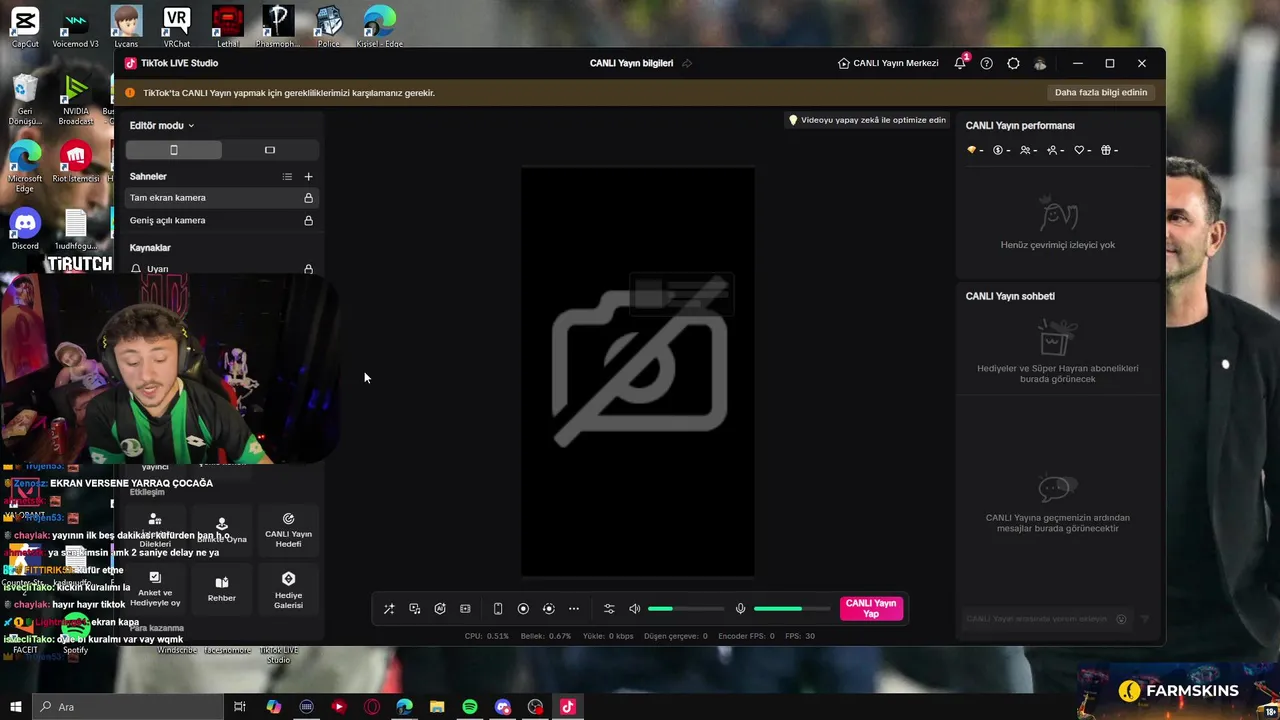This screenshot has width=1280, height=720.
Task: Open Spotify from the taskbar
Action: (470, 707)
